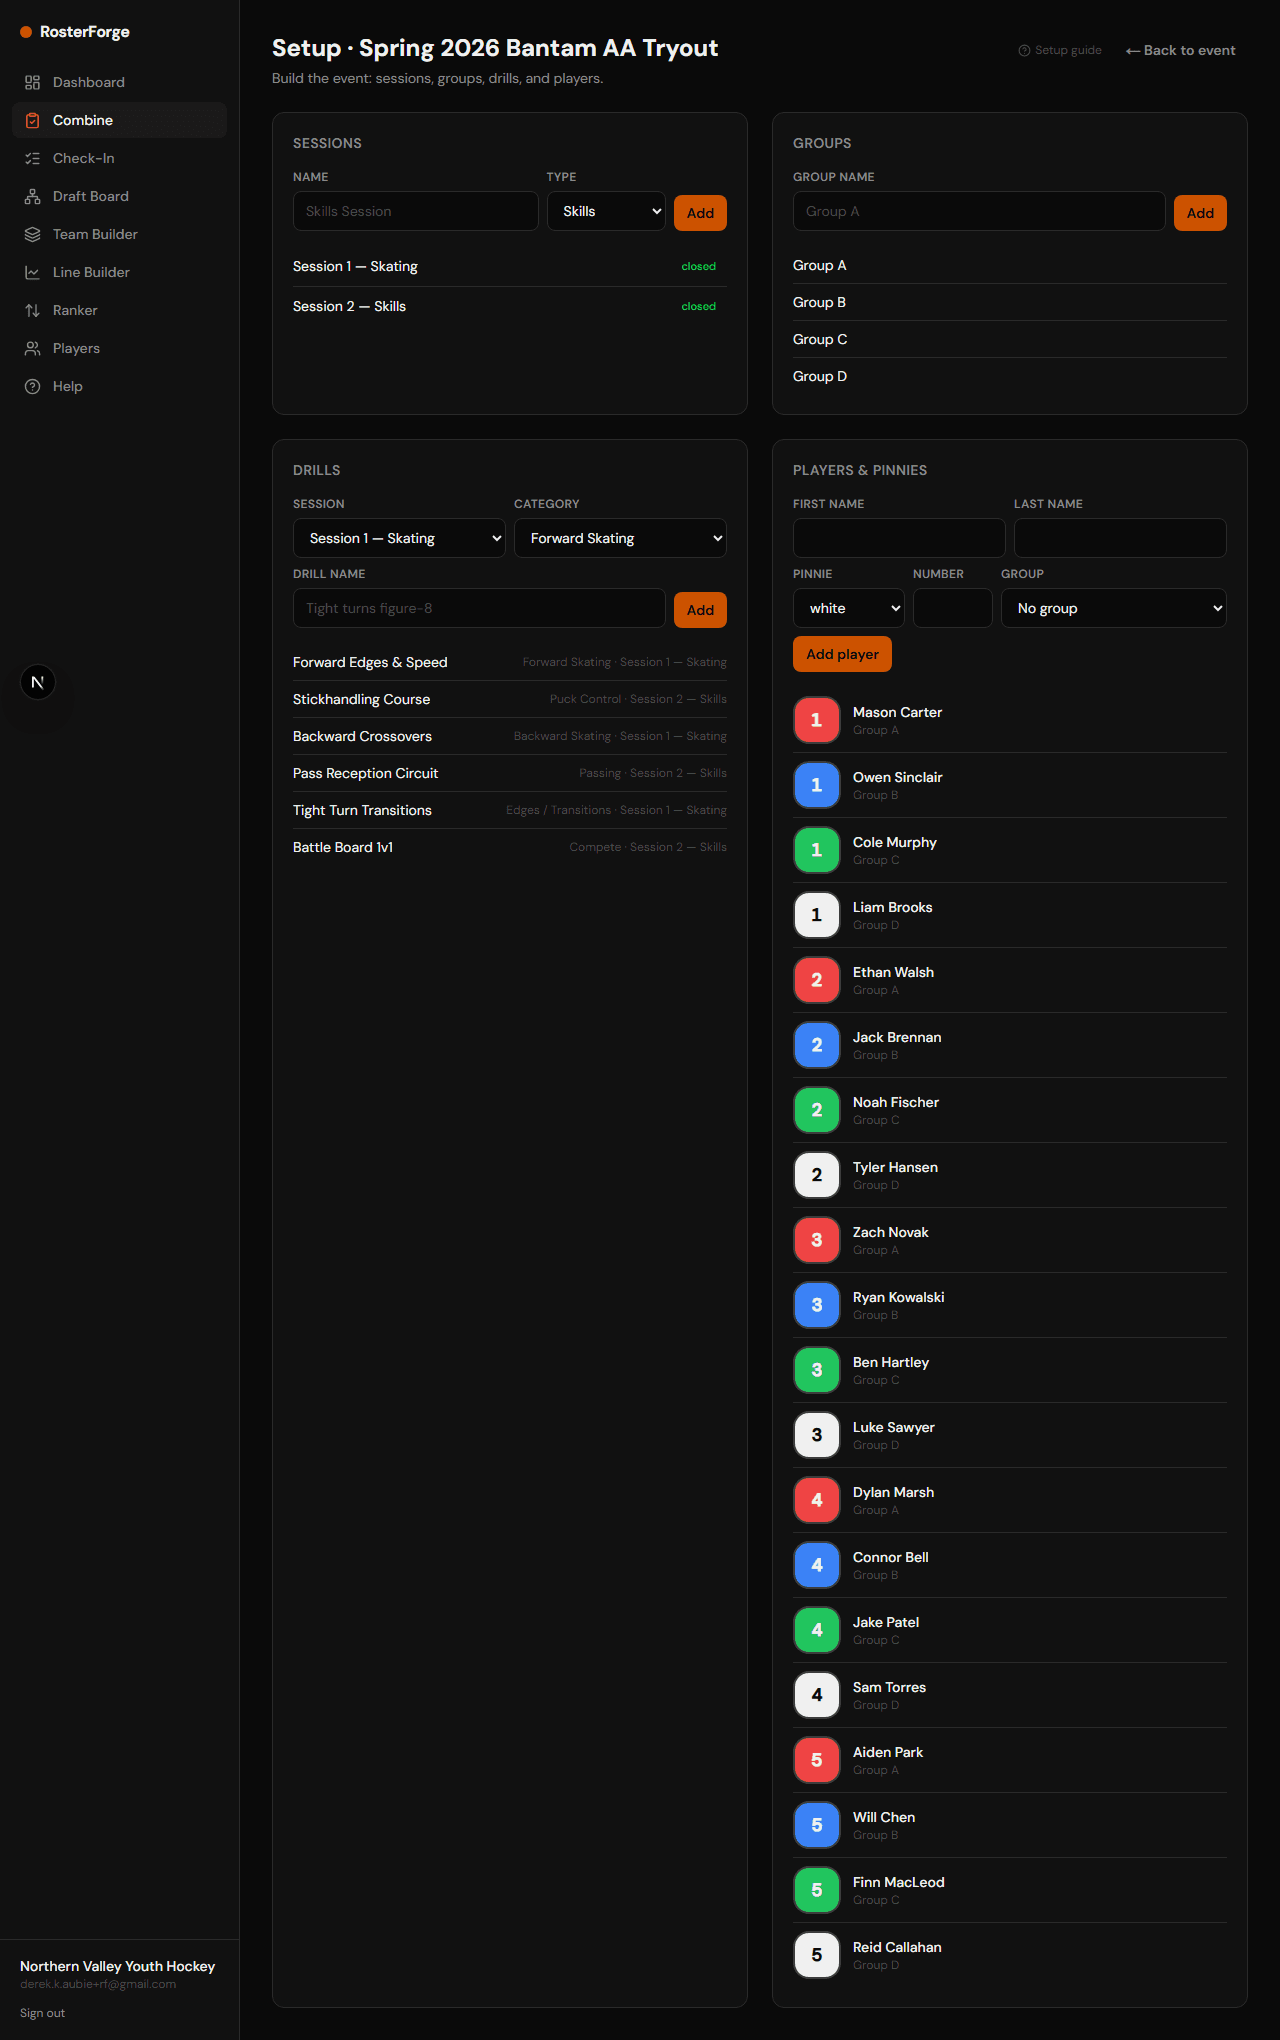This screenshot has width=1280, height=2040.
Task: Click the Combine clipboard icon
Action: coord(32,120)
